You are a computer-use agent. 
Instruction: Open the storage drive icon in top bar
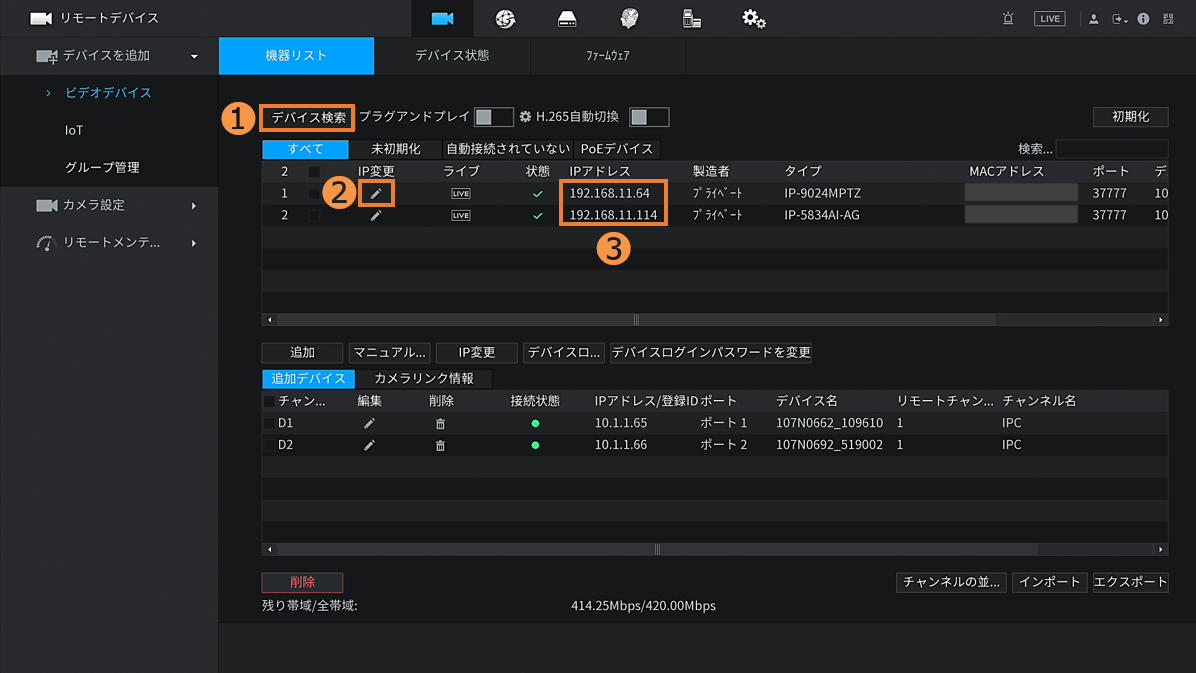tap(567, 19)
